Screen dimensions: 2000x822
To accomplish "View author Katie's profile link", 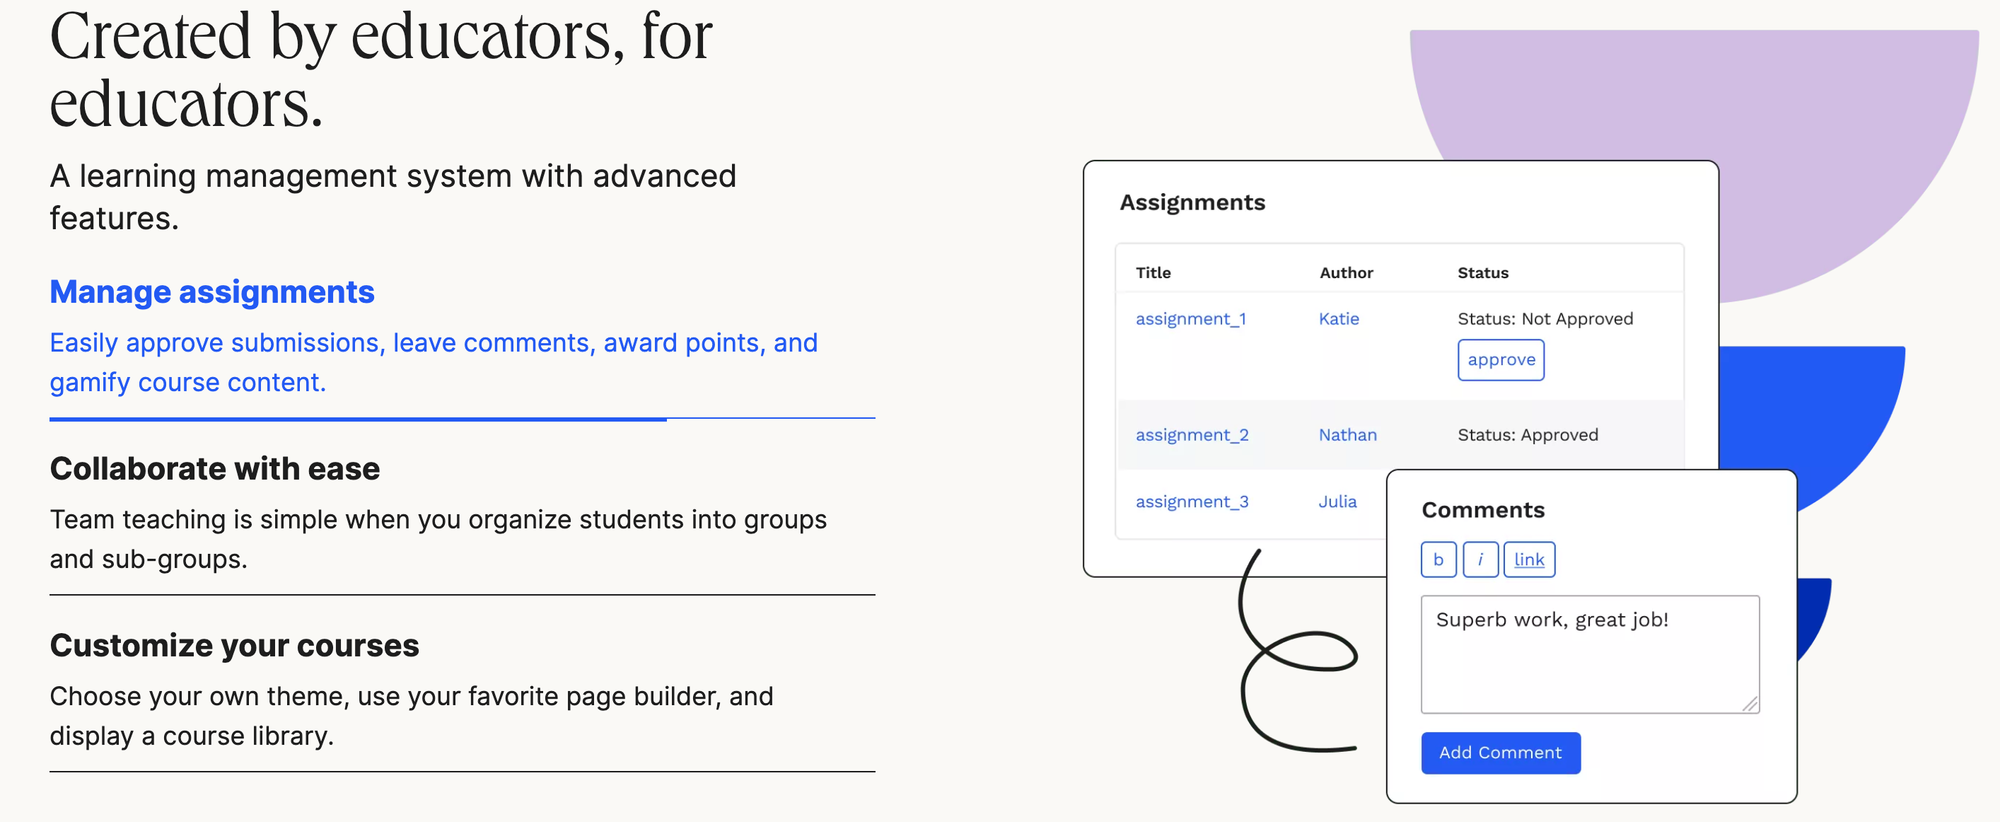I will (x=1338, y=318).
